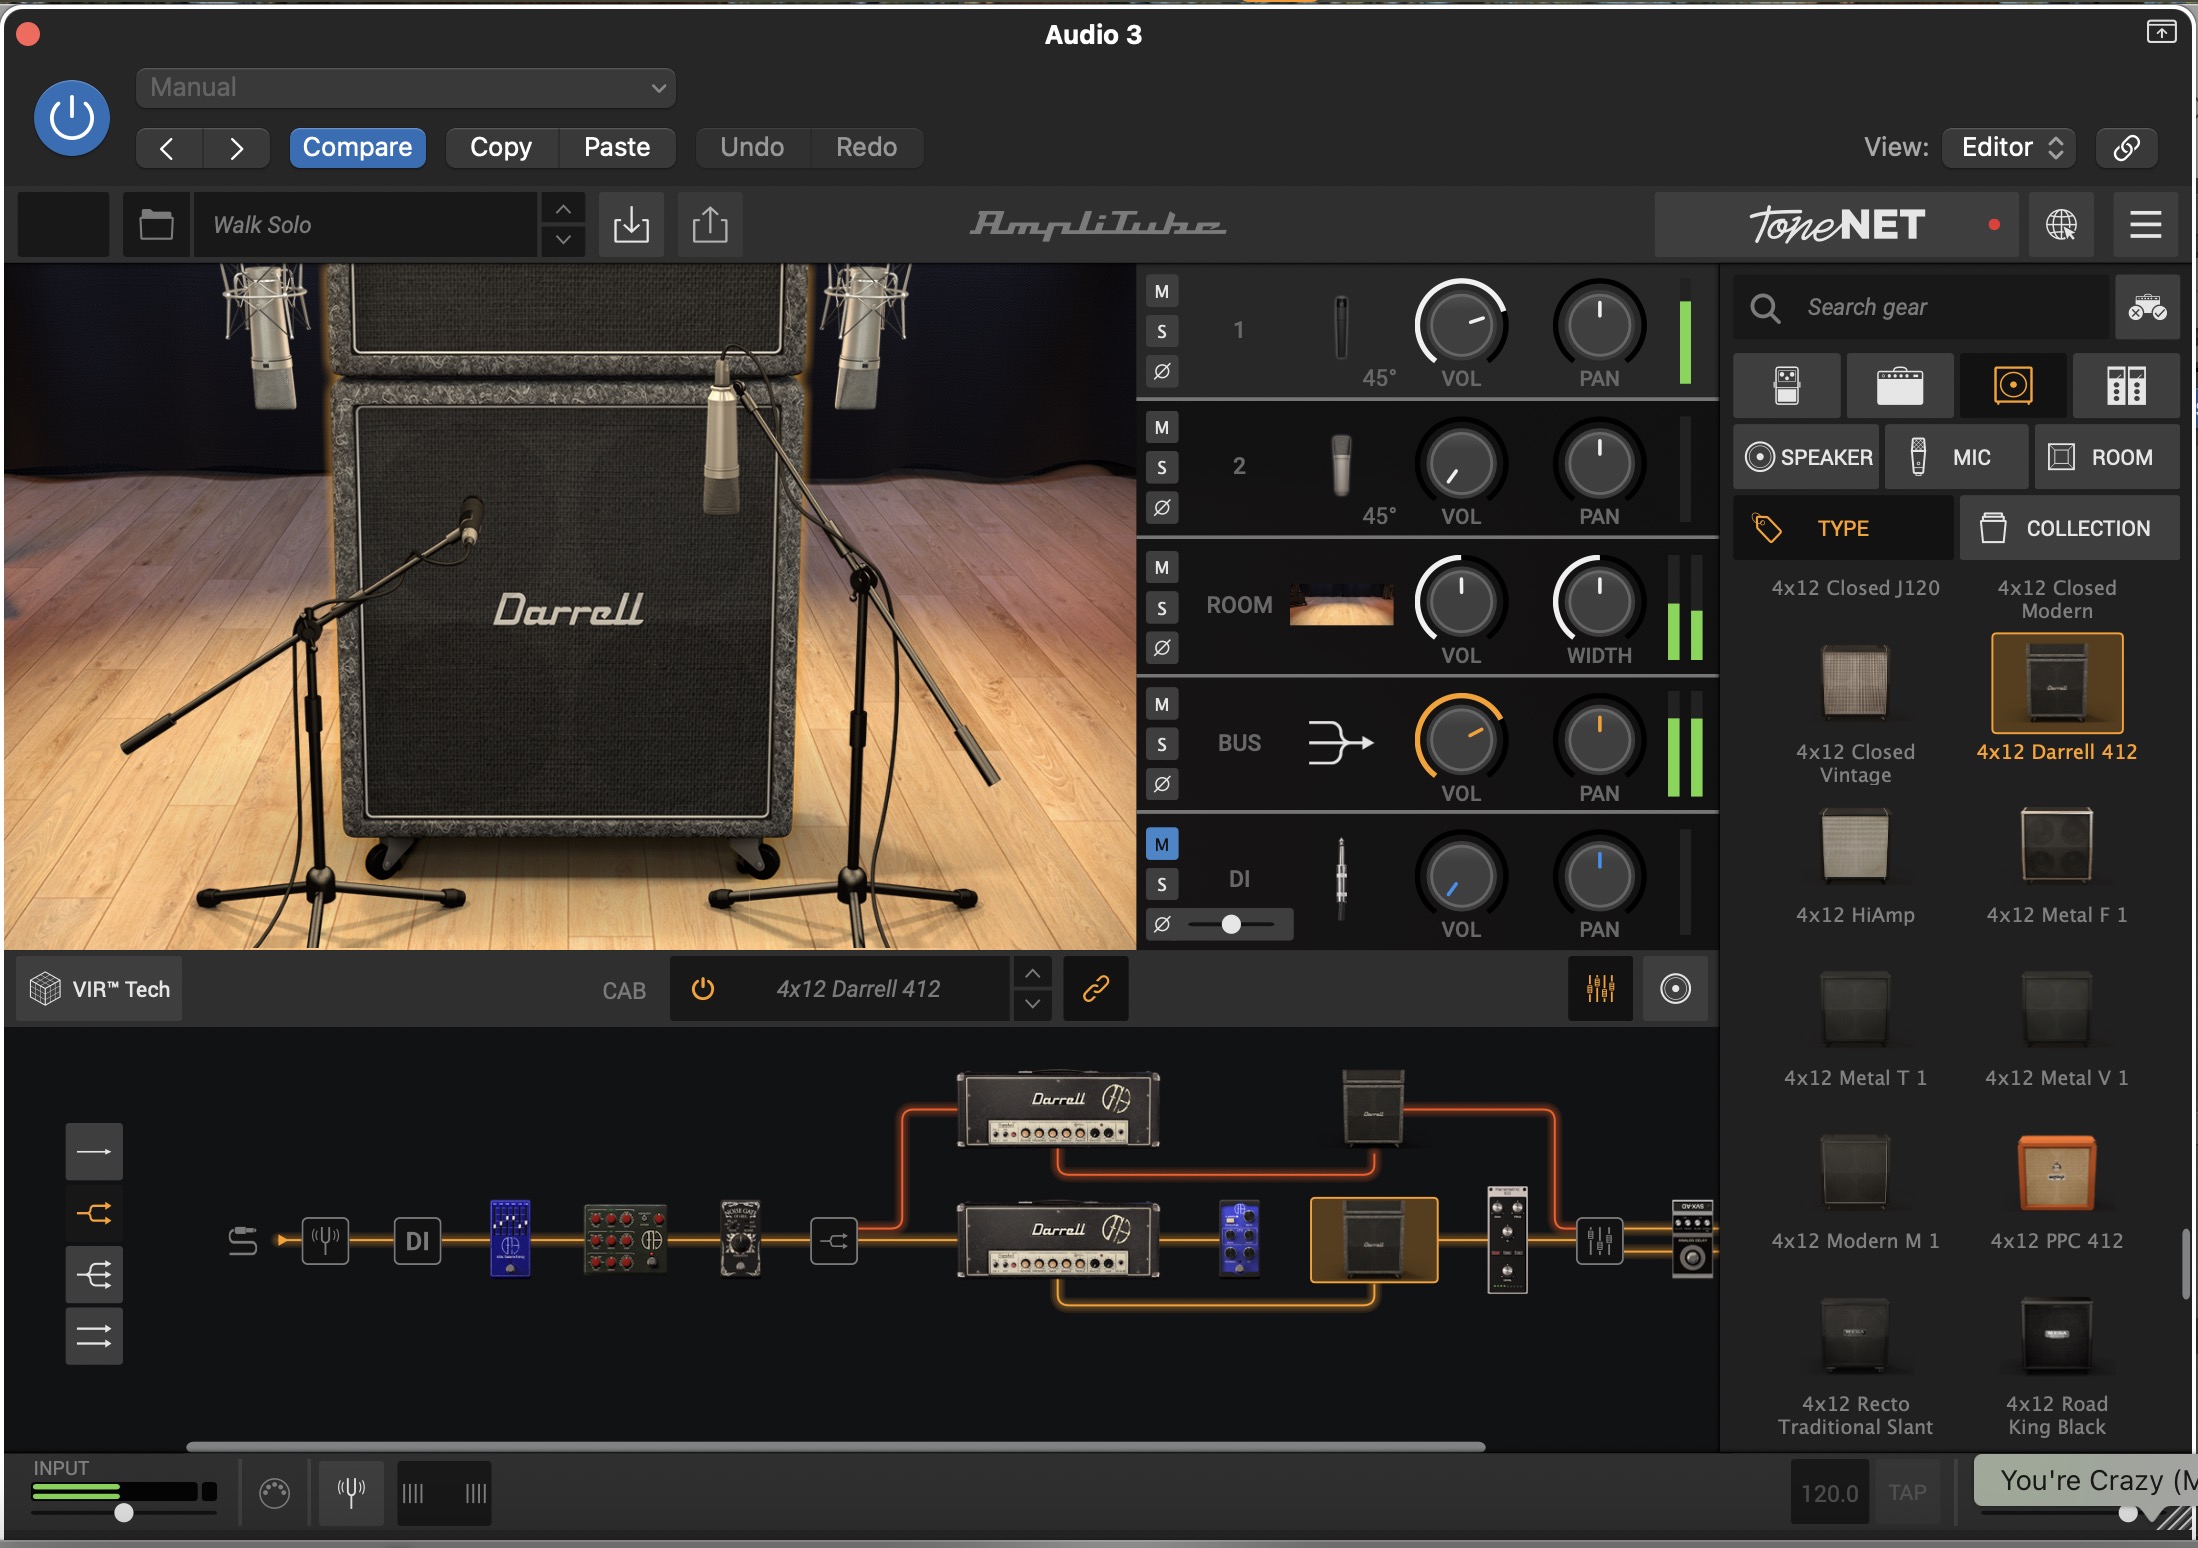Click the Paste button
Screen dimensions: 2198x1548
[617, 148]
